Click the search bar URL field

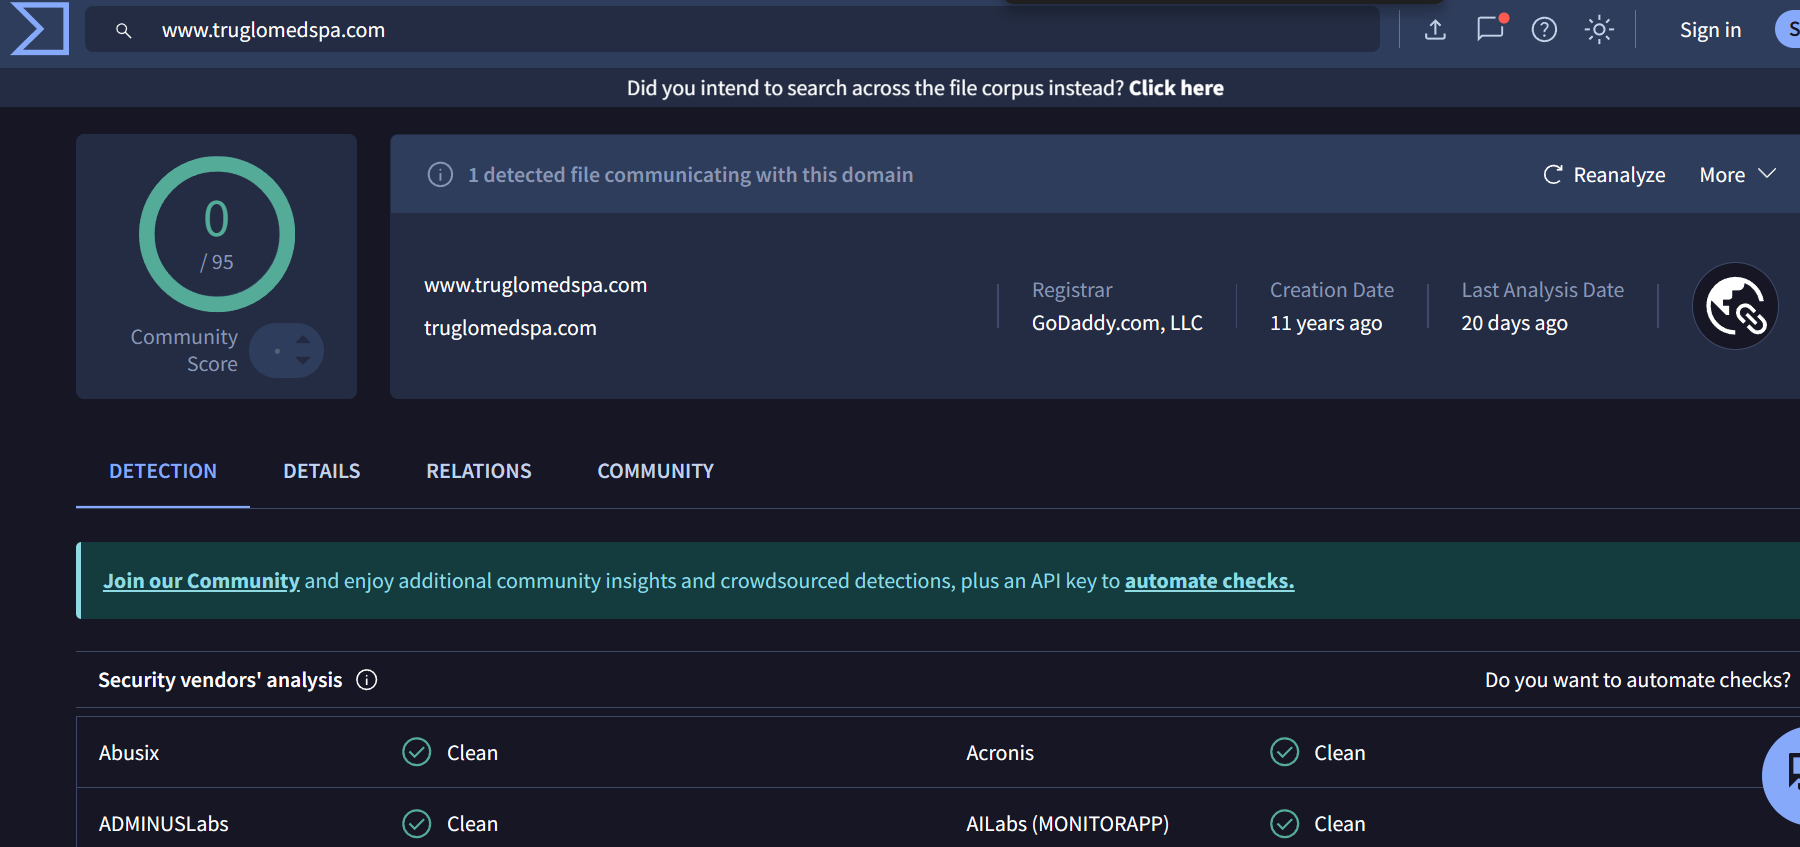(x=700, y=30)
